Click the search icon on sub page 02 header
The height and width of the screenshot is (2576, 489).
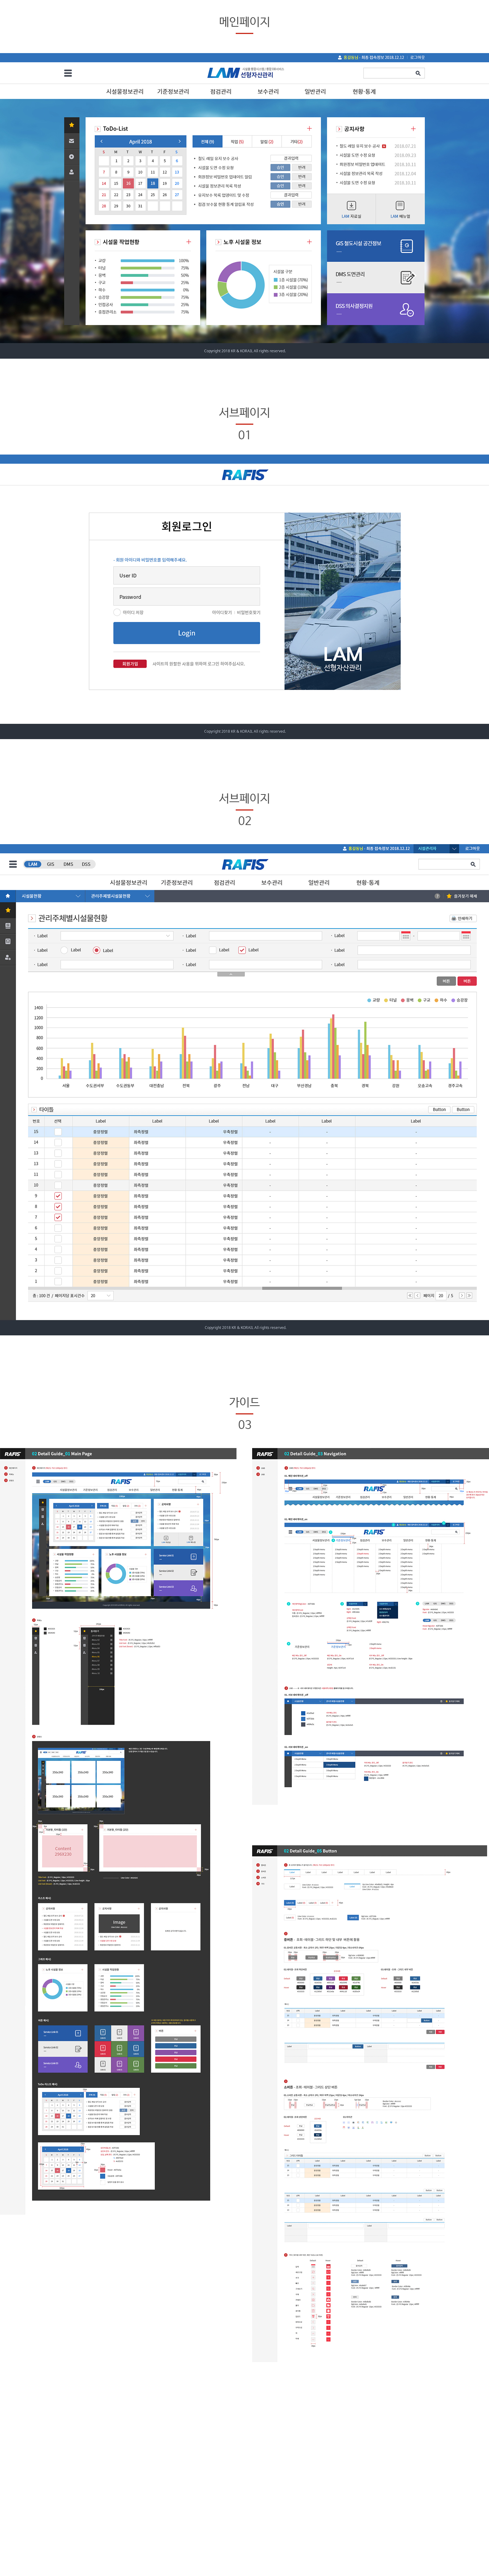pyautogui.click(x=473, y=864)
